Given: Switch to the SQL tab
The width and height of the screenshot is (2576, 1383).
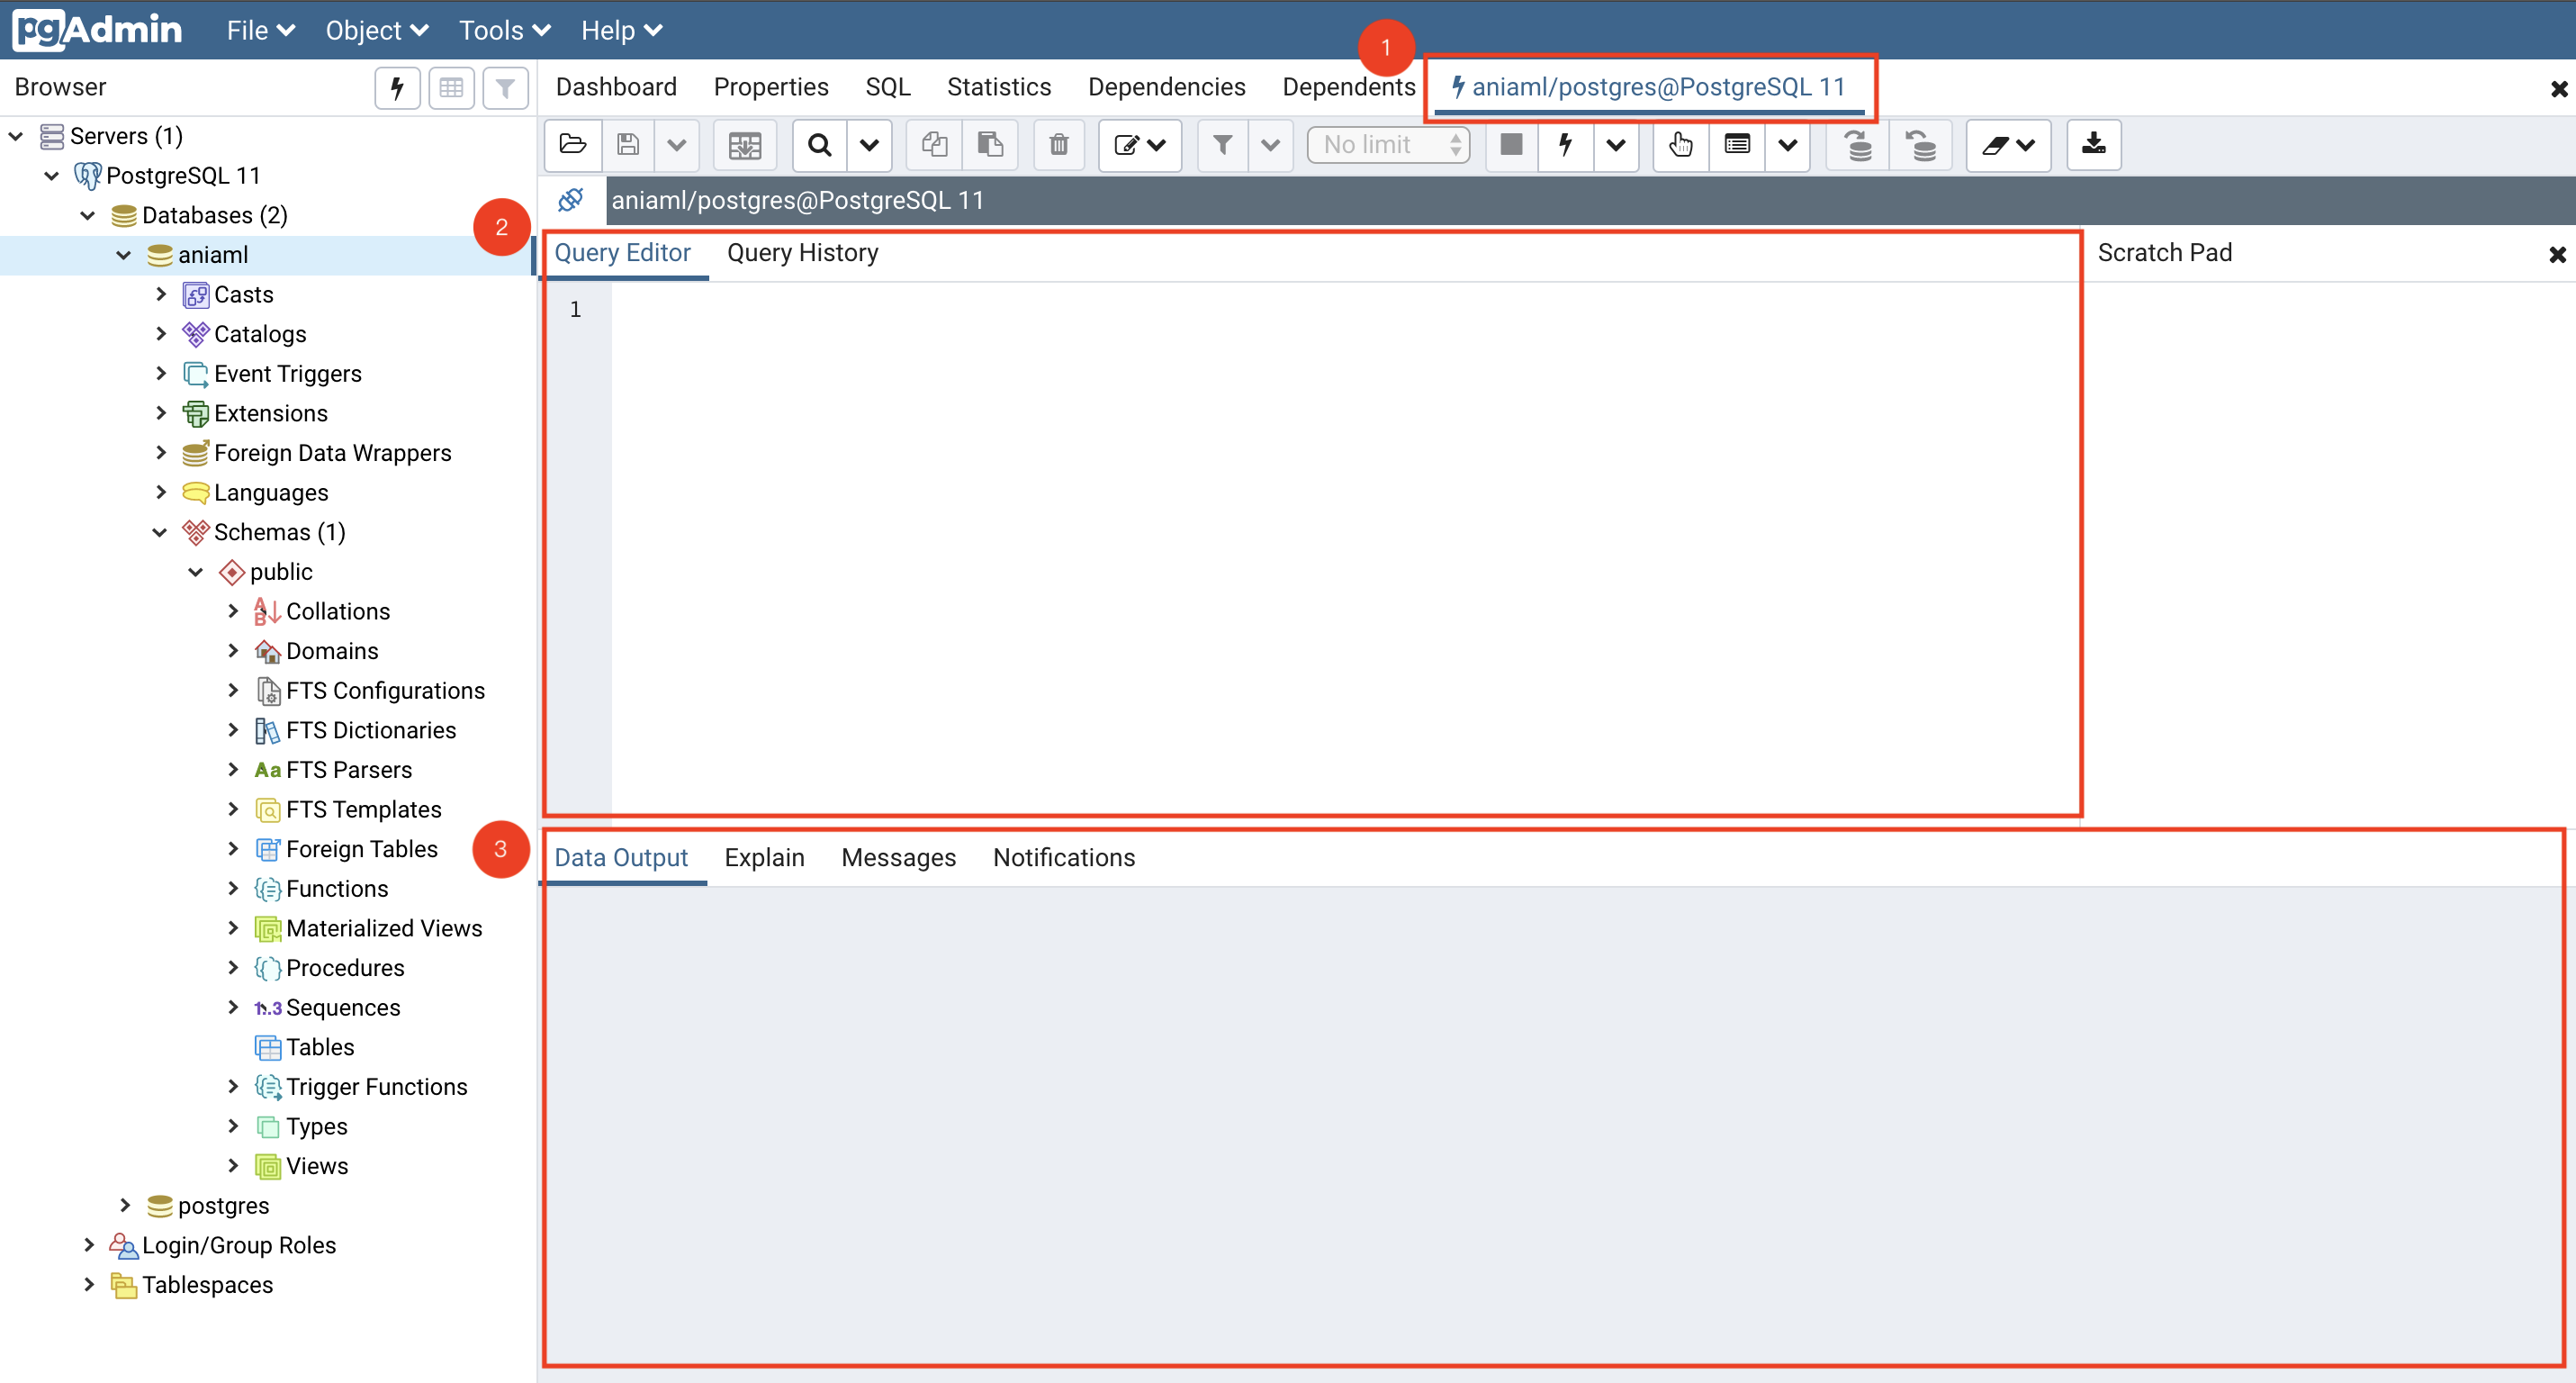Looking at the screenshot, I should (x=888, y=87).
